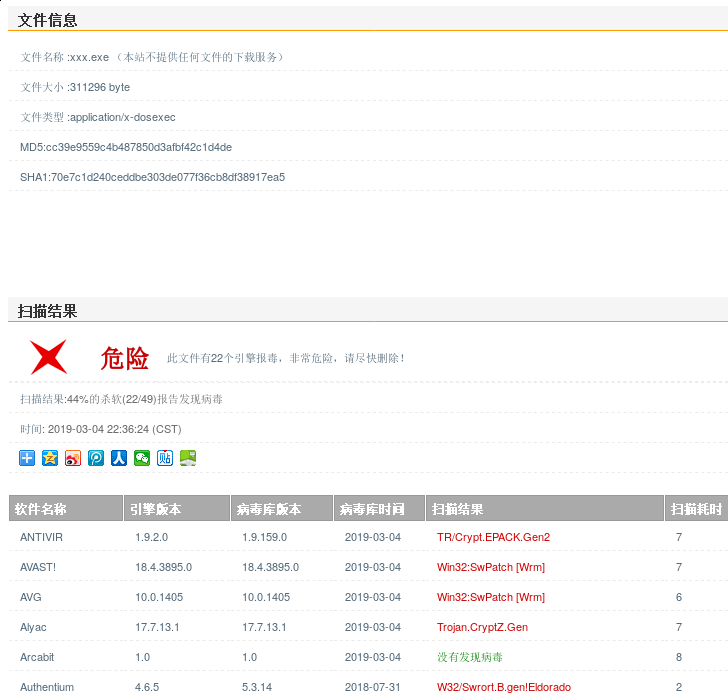Image resolution: width=728 pixels, height=700 pixels.
Task: Click Authentium database version 5.3.14
Action: pyautogui.click(x=257, y=687)
